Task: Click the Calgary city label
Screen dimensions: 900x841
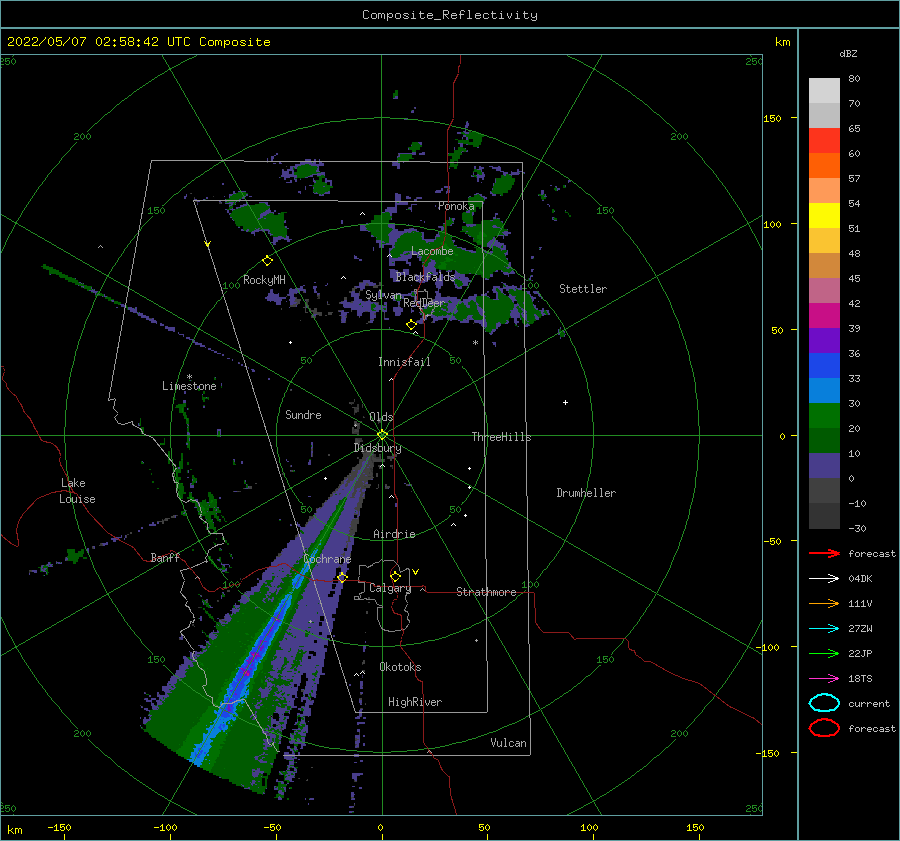Action: pyautogui.click(x=390, y=588)
